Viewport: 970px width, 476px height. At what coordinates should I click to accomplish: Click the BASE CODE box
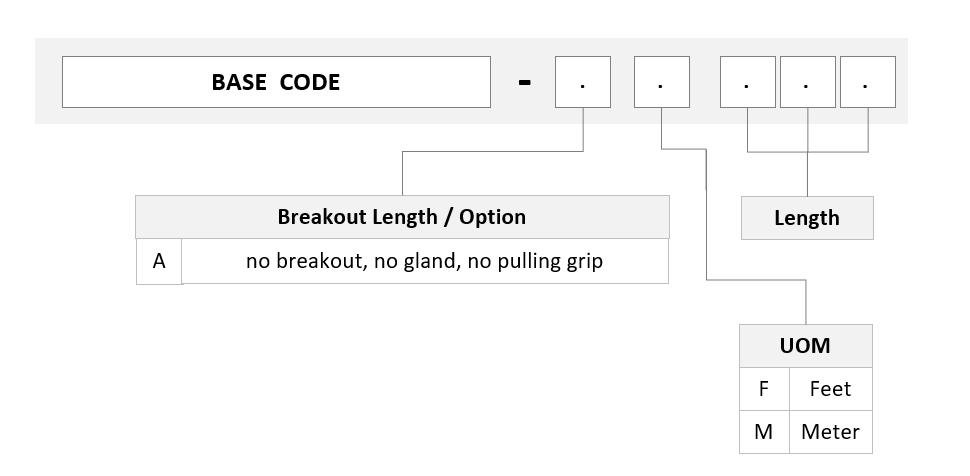point(276,82)
